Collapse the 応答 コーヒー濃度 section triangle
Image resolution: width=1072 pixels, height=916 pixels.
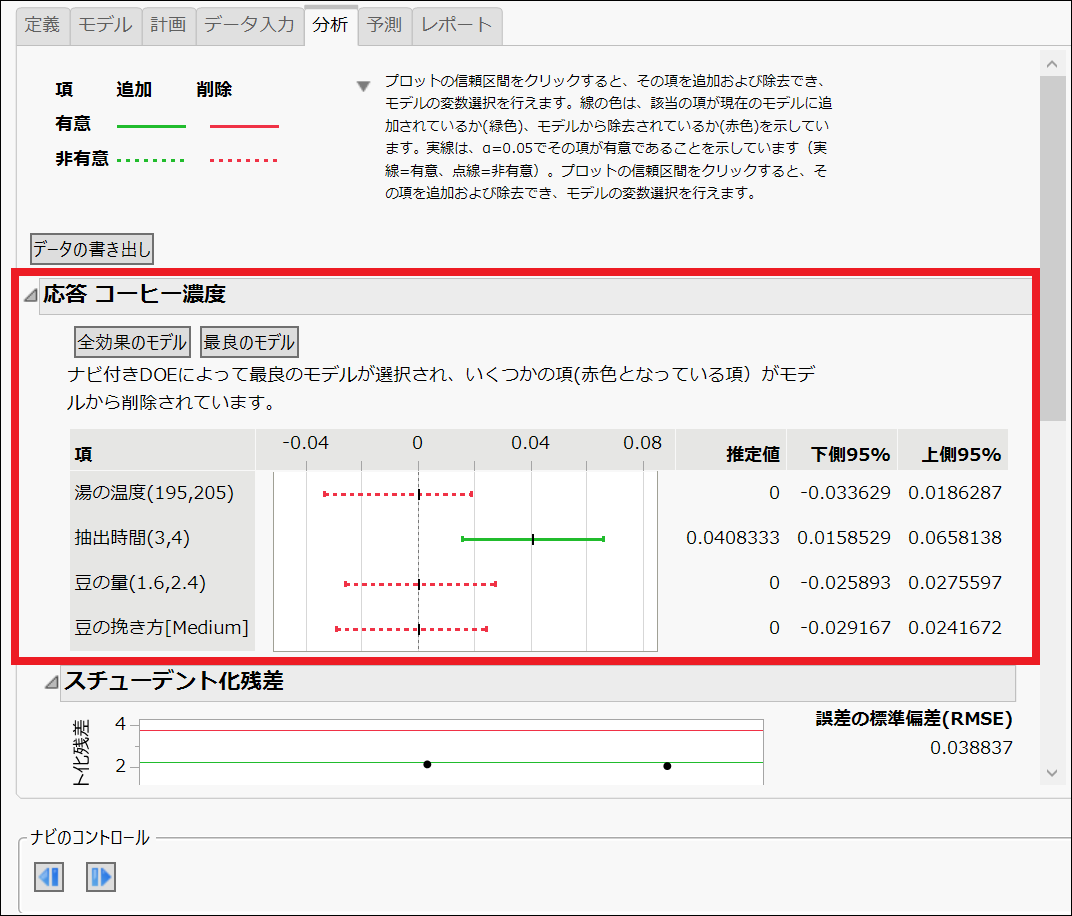tap(28, 295)
